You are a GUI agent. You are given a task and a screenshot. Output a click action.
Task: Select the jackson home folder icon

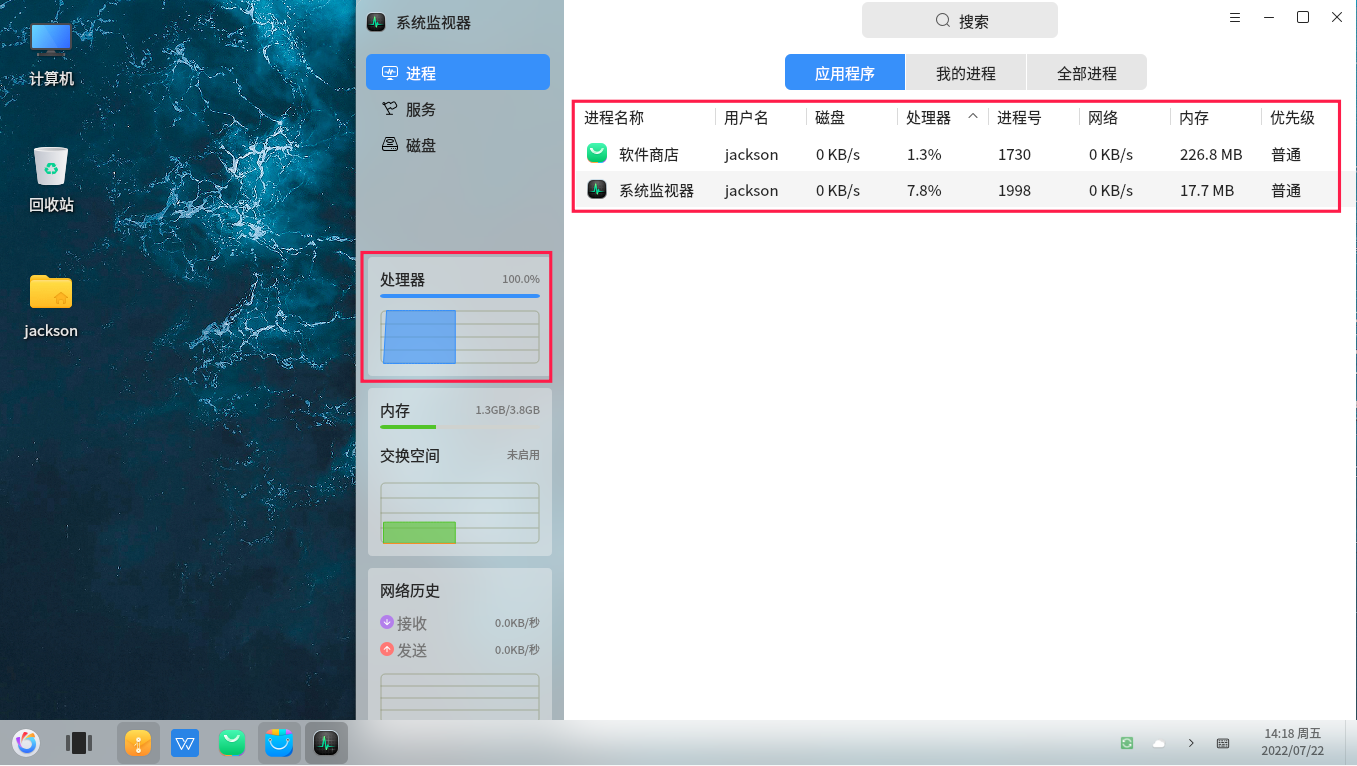51,306
